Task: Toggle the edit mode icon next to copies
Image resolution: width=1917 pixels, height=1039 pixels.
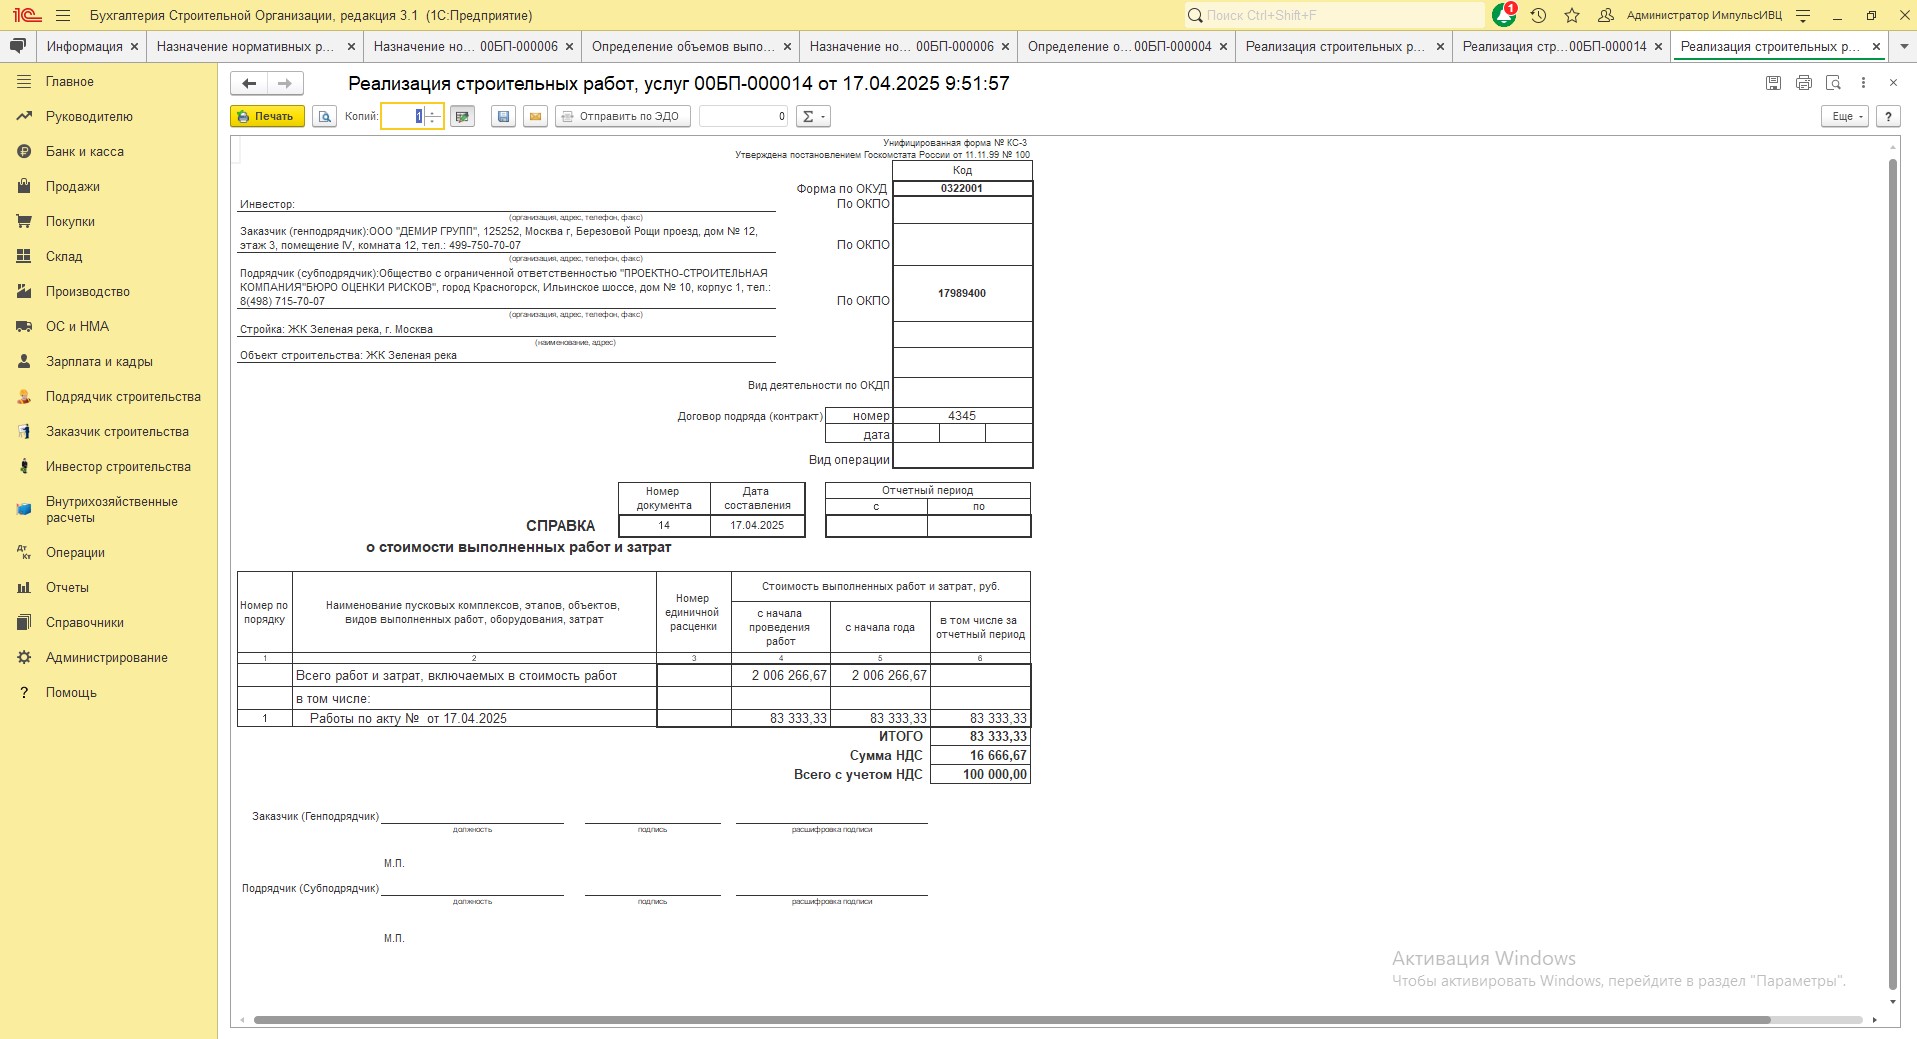Action: tap(462, 116)
